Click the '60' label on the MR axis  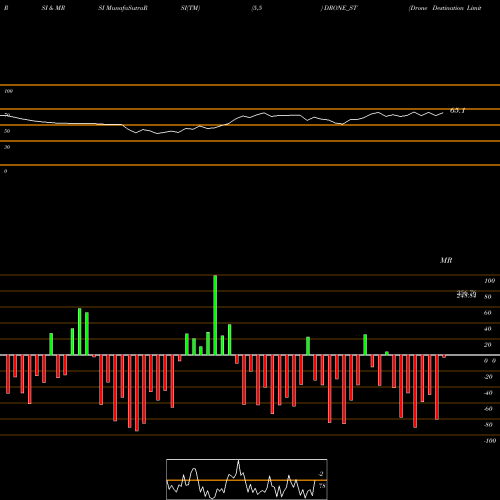[x=488, y=313]
